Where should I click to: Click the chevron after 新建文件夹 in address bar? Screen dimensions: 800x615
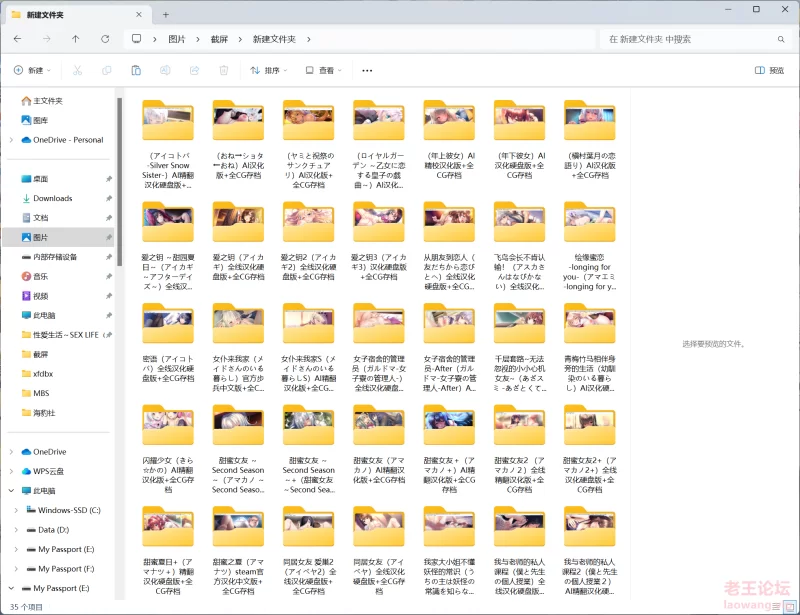(309, 39)
